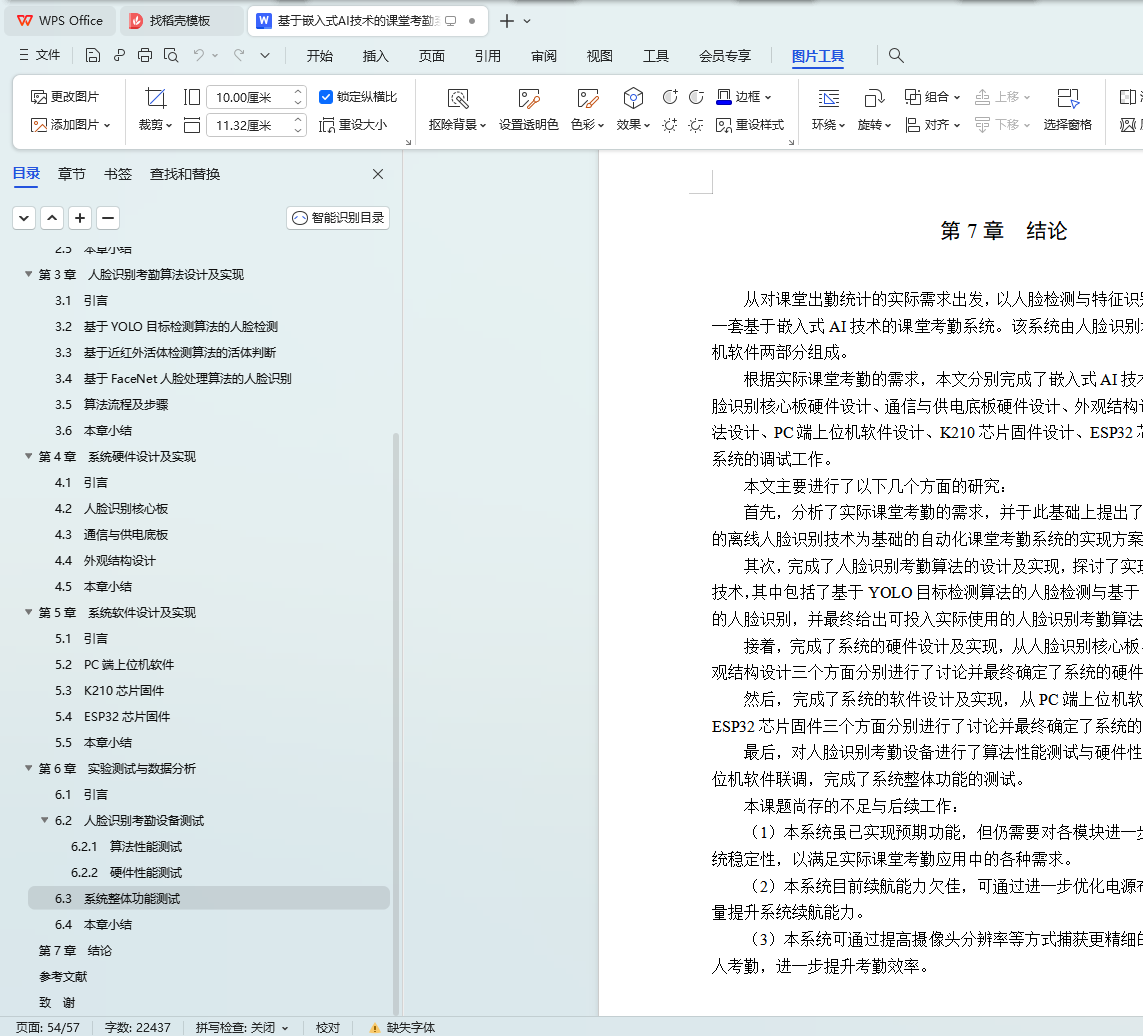
Task: Click the Redo arrow icon
Action: click(239, 55)
